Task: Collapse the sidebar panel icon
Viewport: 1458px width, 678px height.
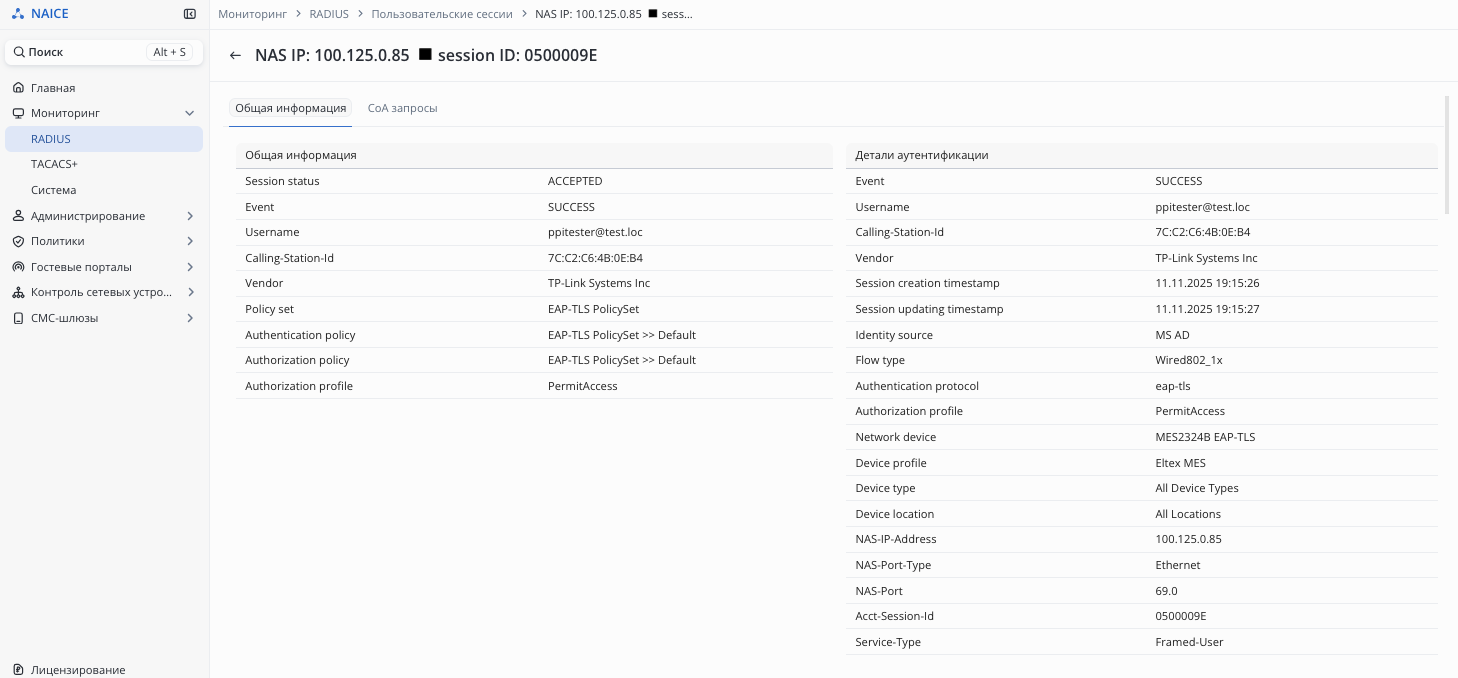Action: click(190, 14)
